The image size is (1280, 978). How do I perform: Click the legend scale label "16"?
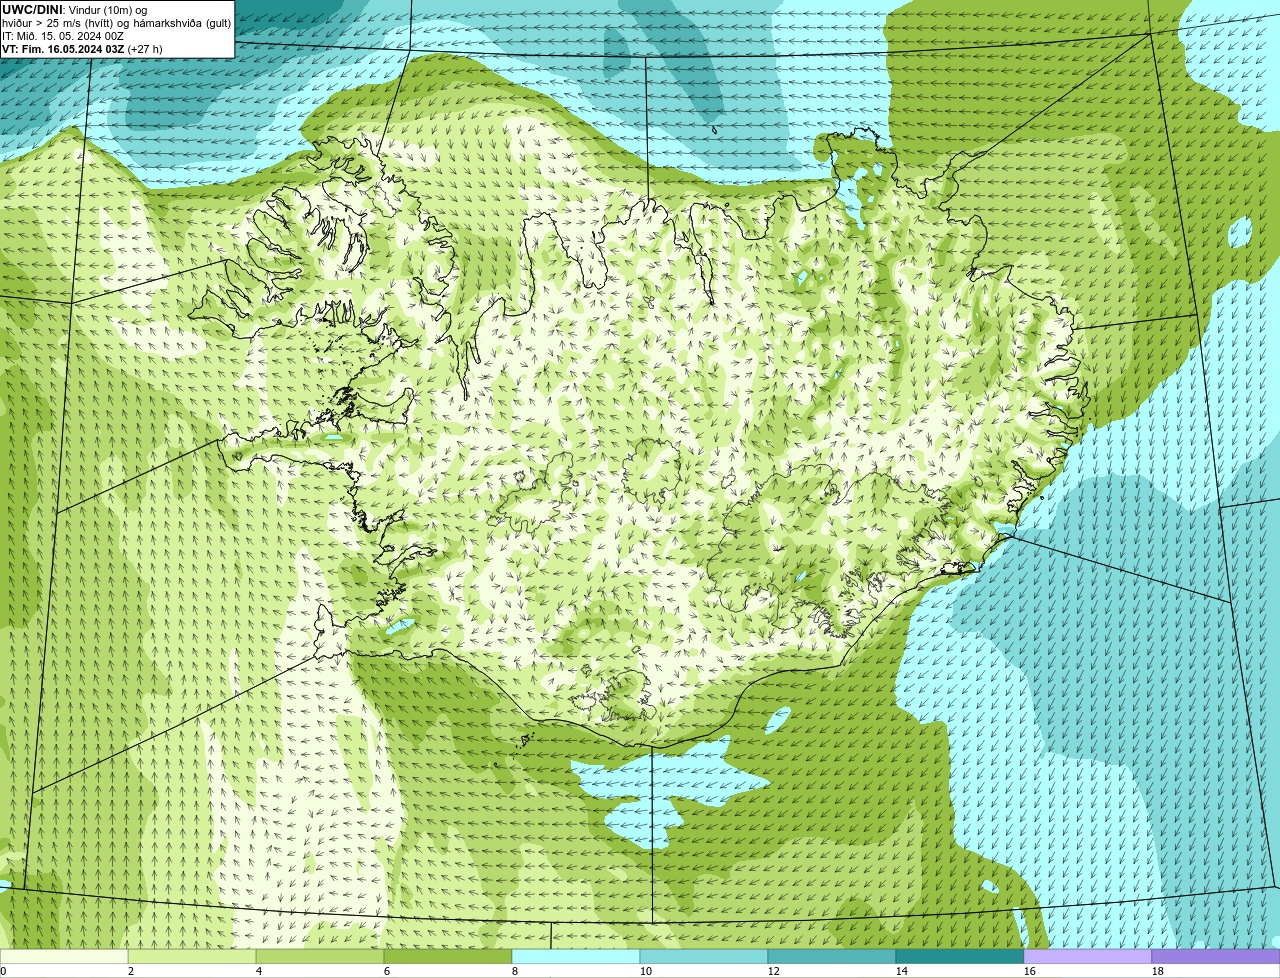pos(1030,971)
